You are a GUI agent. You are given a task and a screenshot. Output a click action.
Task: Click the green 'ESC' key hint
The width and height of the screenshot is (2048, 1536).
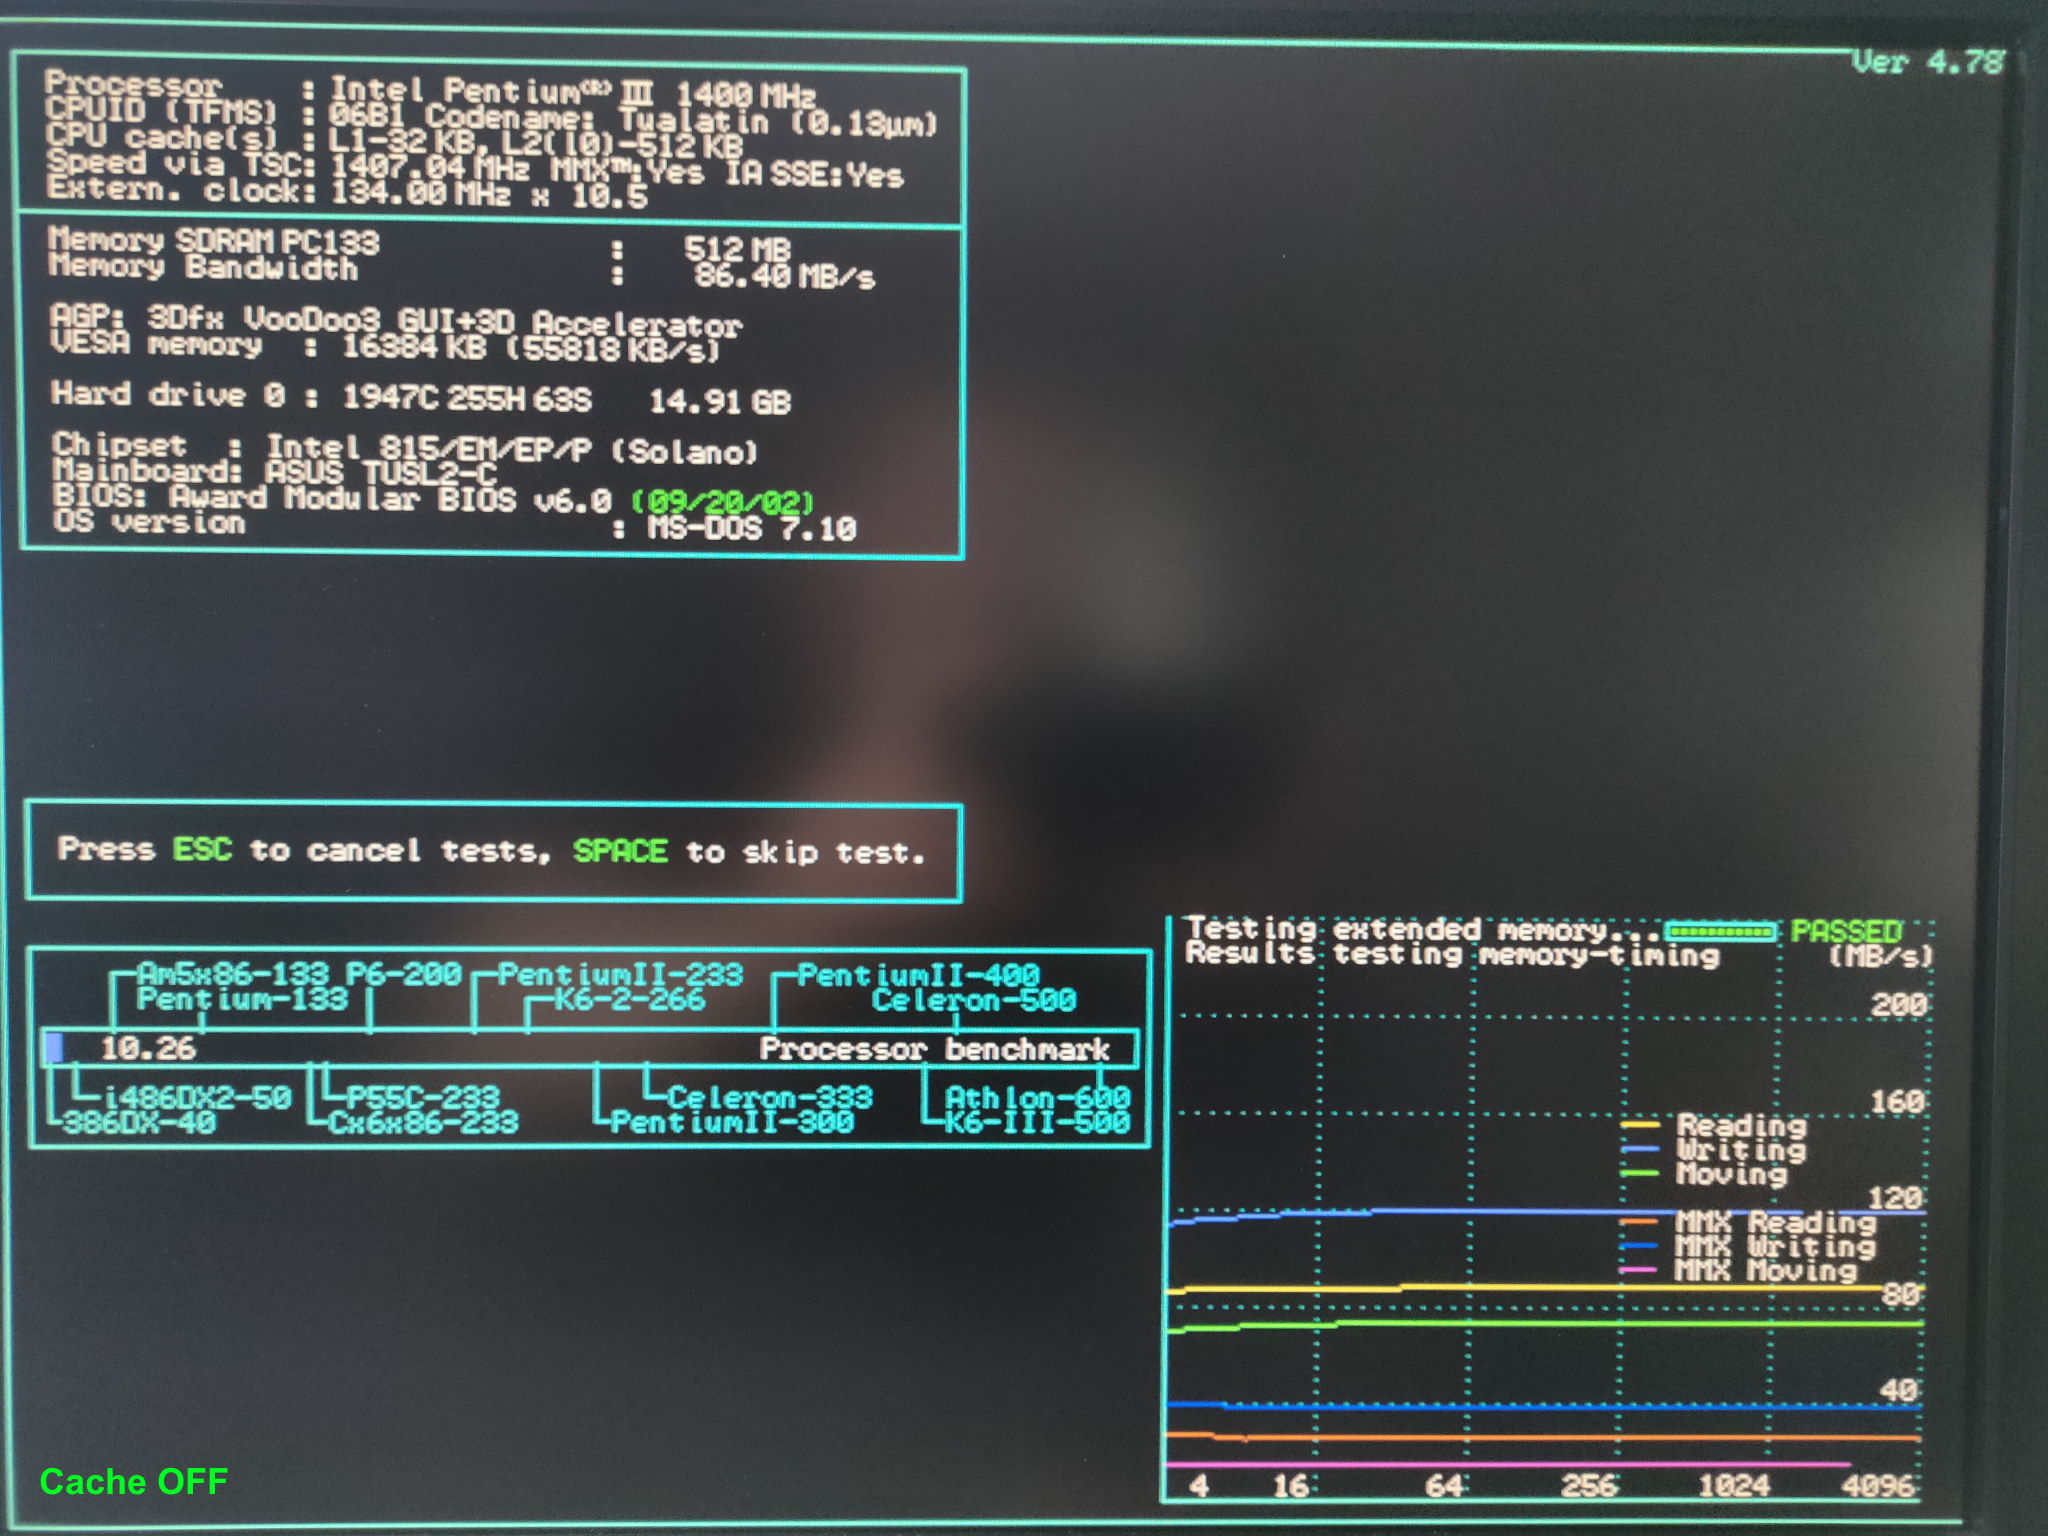click(x=202, y=849)
